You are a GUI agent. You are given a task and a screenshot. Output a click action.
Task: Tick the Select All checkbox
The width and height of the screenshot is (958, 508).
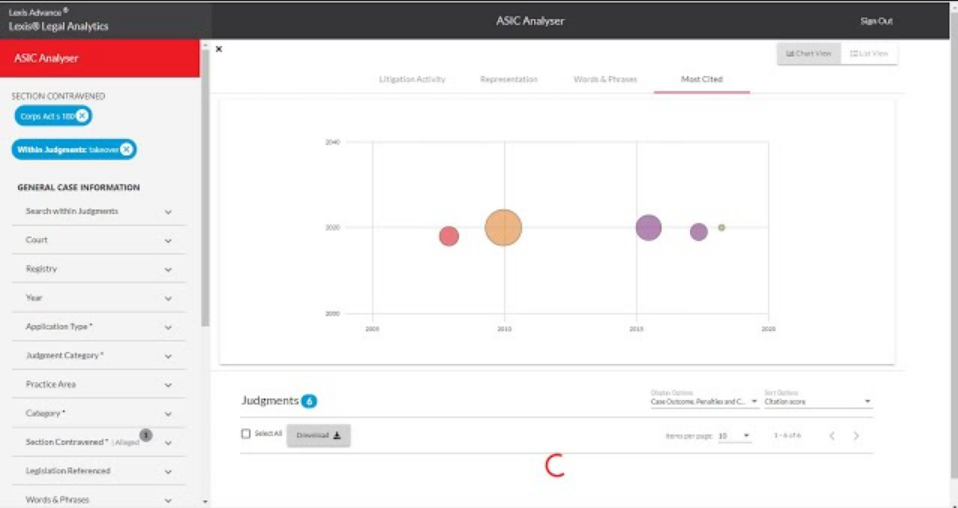tap(246, 433)
